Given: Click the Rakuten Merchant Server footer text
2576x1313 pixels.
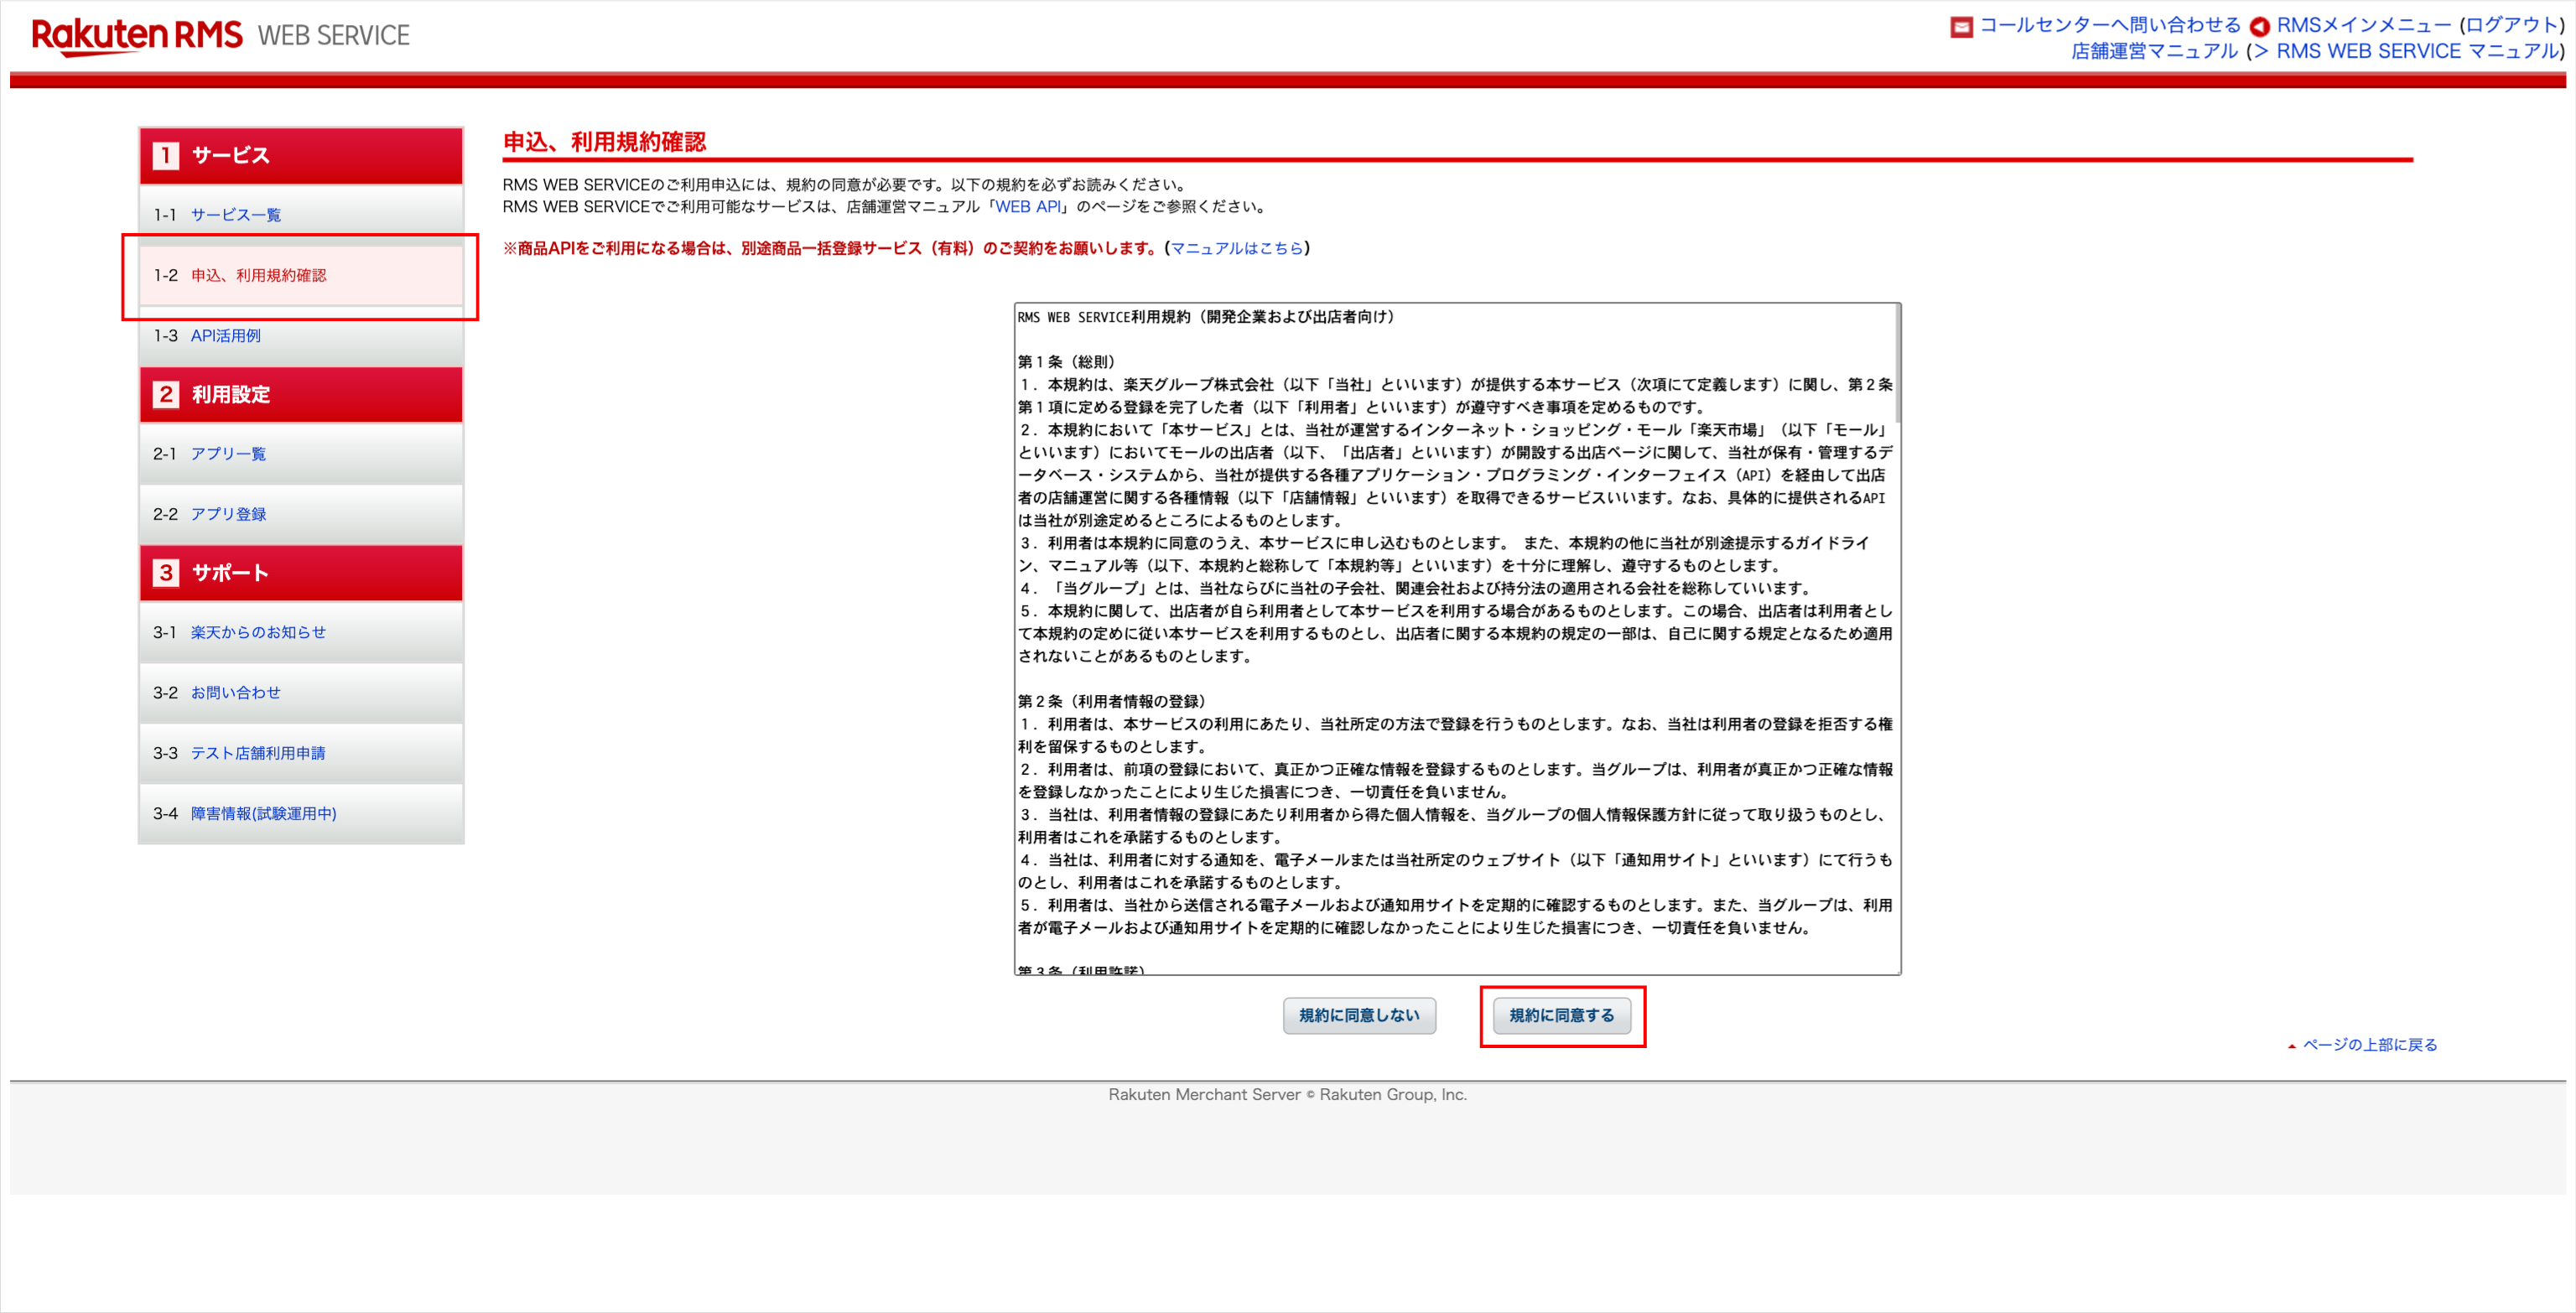Looking at the screenshot, I should [x=1288, y=1095].
